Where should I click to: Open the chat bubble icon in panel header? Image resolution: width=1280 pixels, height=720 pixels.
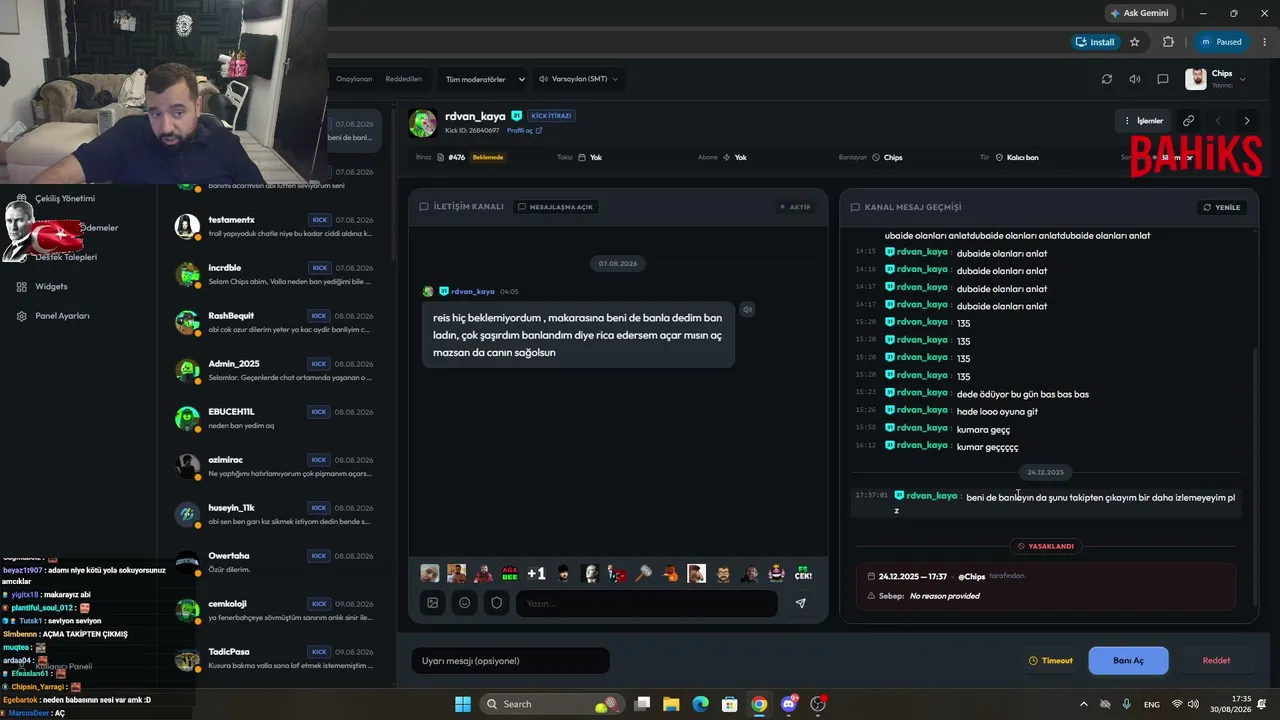coord(1163,79)
